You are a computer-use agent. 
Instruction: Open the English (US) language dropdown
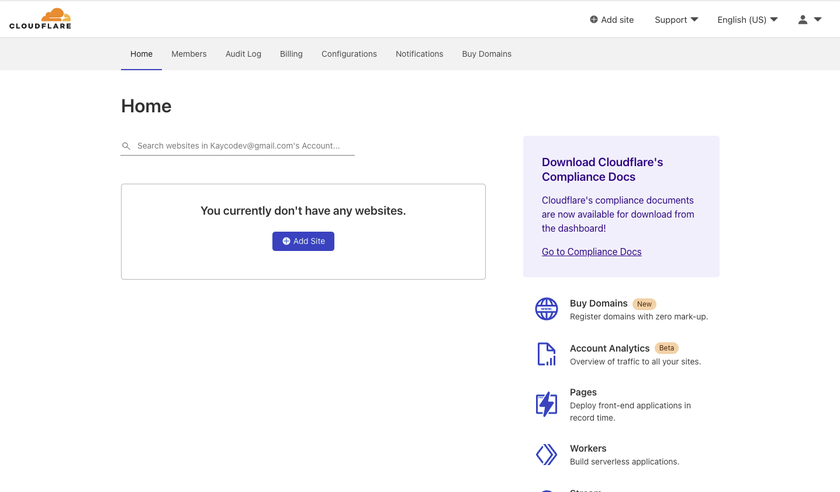(x=747, y=20)
